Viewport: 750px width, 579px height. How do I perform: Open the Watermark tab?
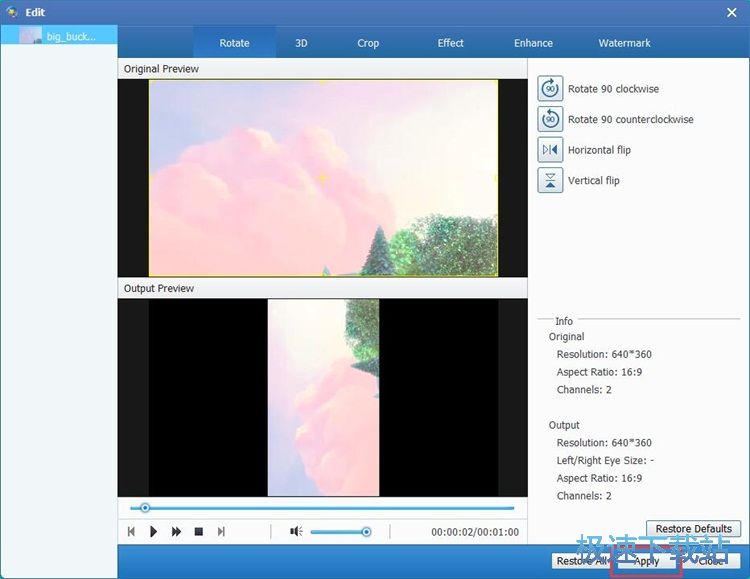pyautogui.click(x=624, y=43)
